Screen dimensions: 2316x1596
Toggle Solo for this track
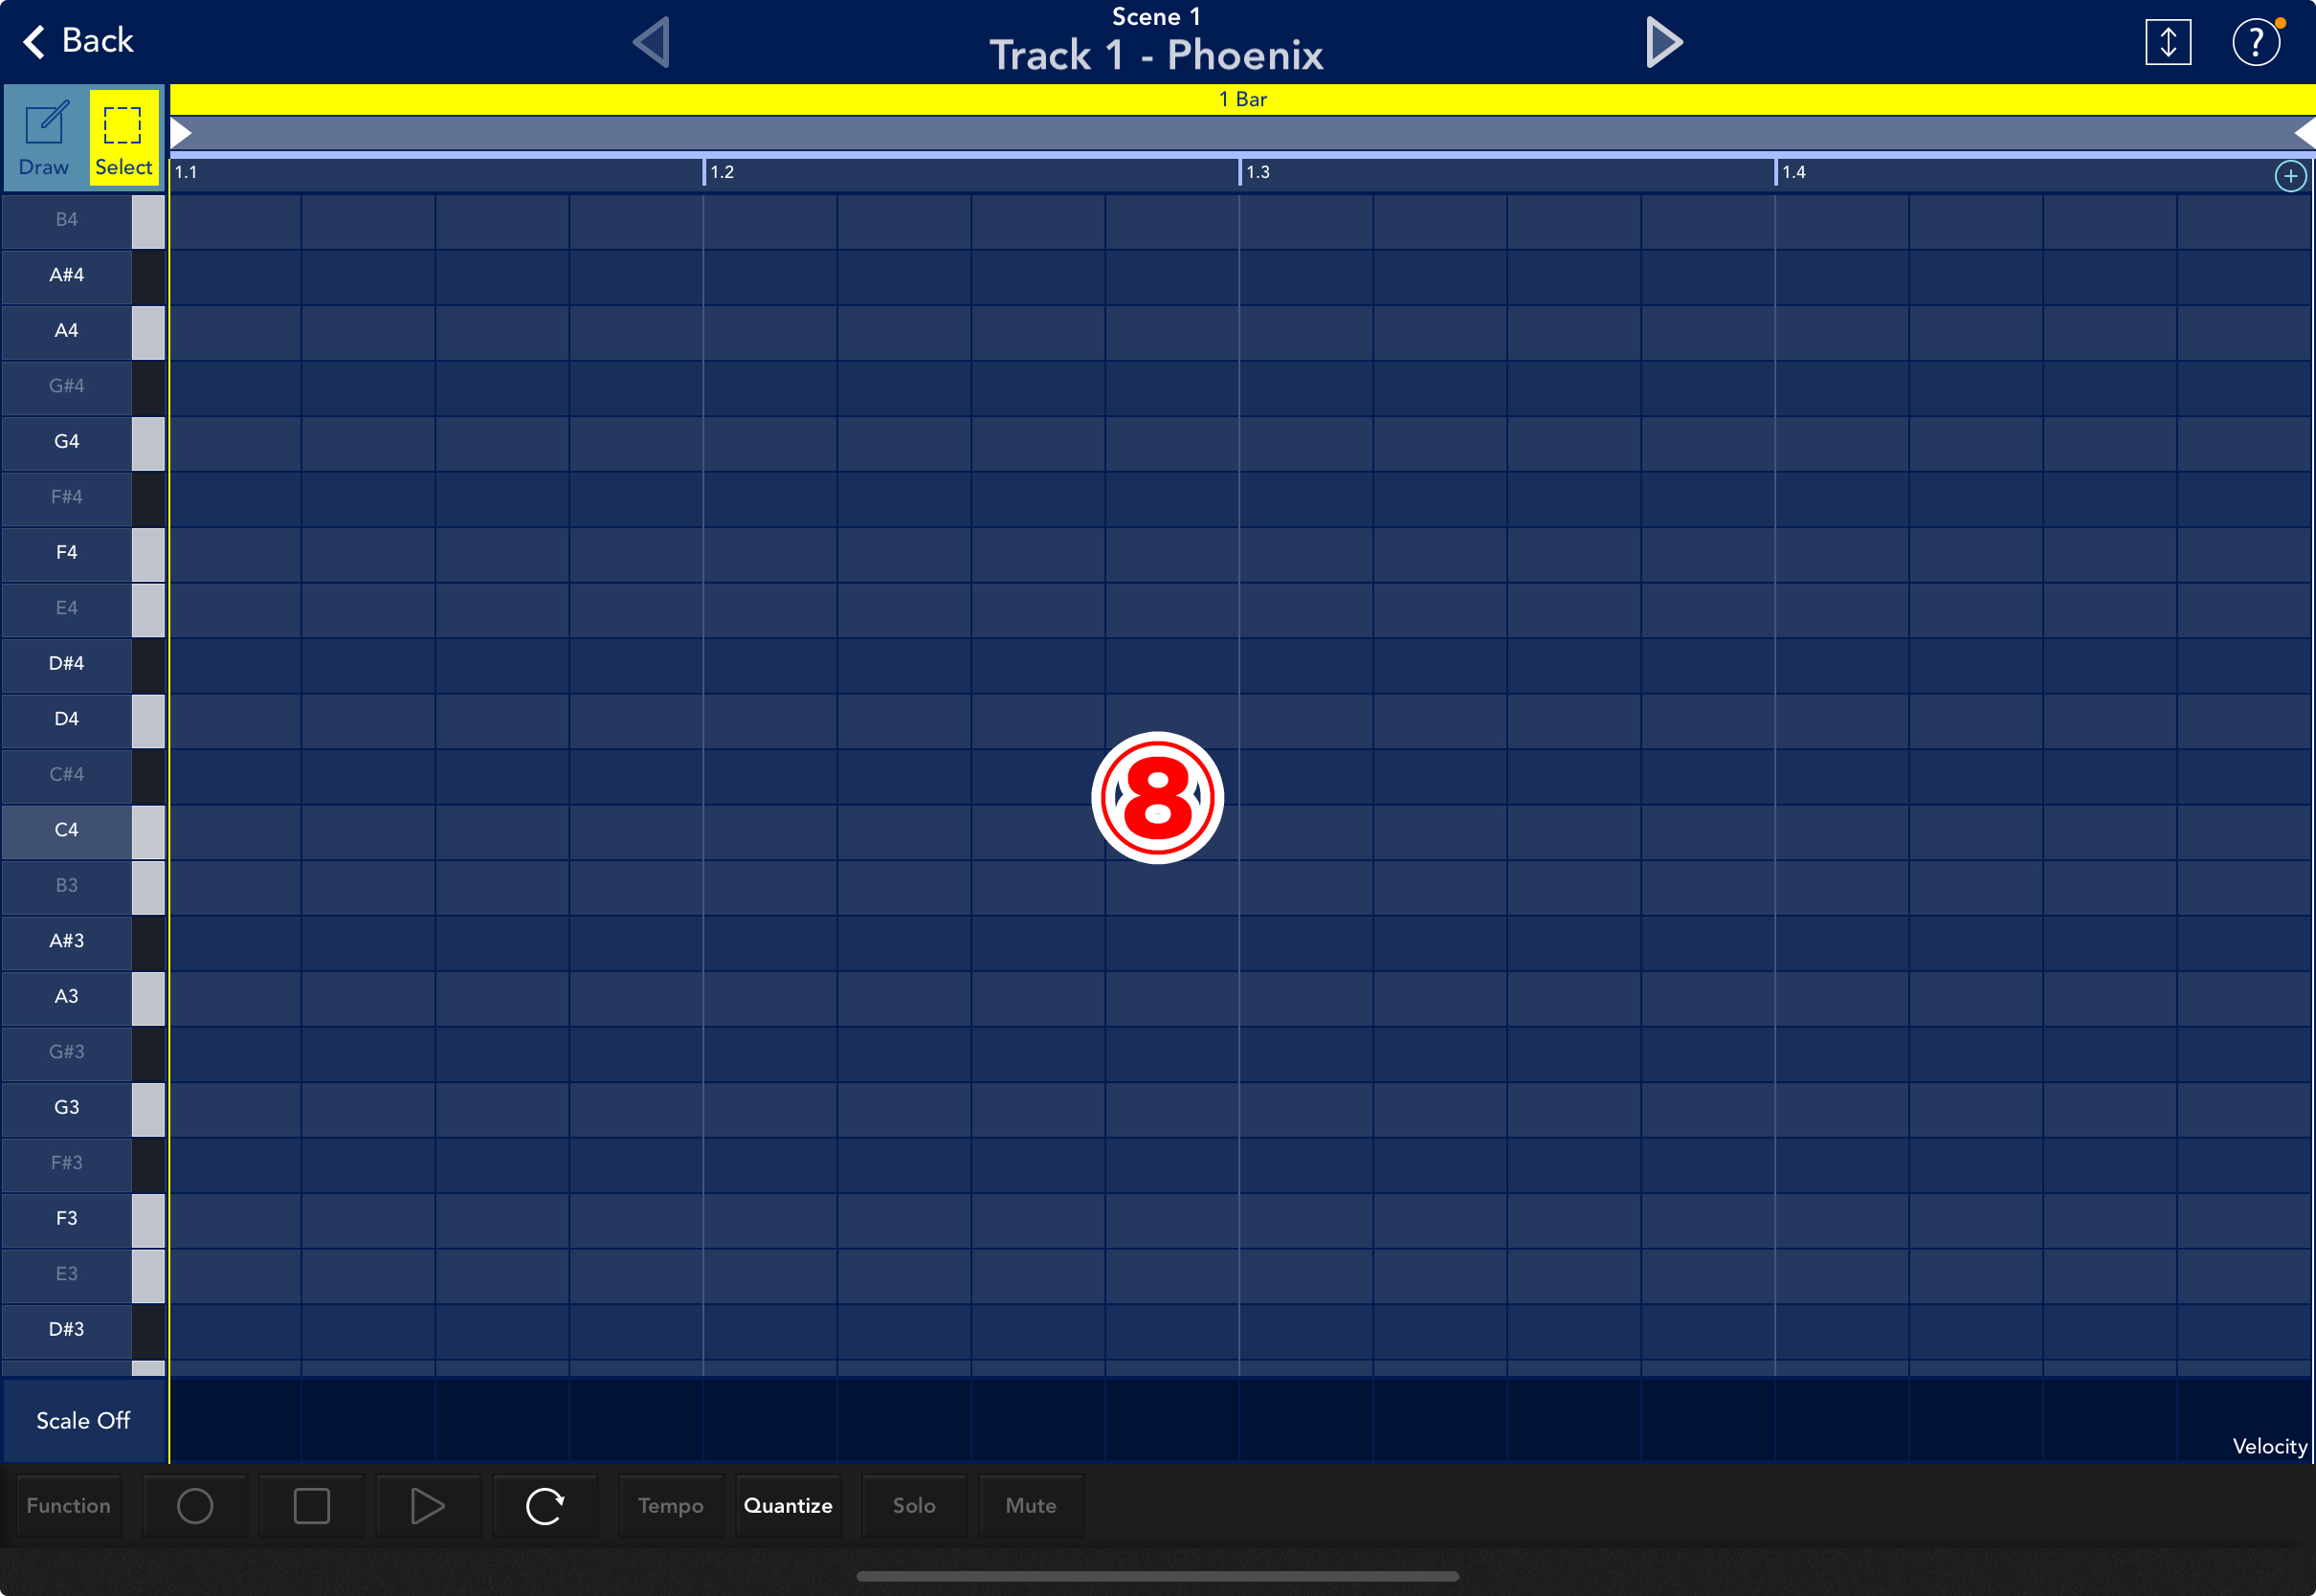pyautogui.click(x=914, y=1506)
